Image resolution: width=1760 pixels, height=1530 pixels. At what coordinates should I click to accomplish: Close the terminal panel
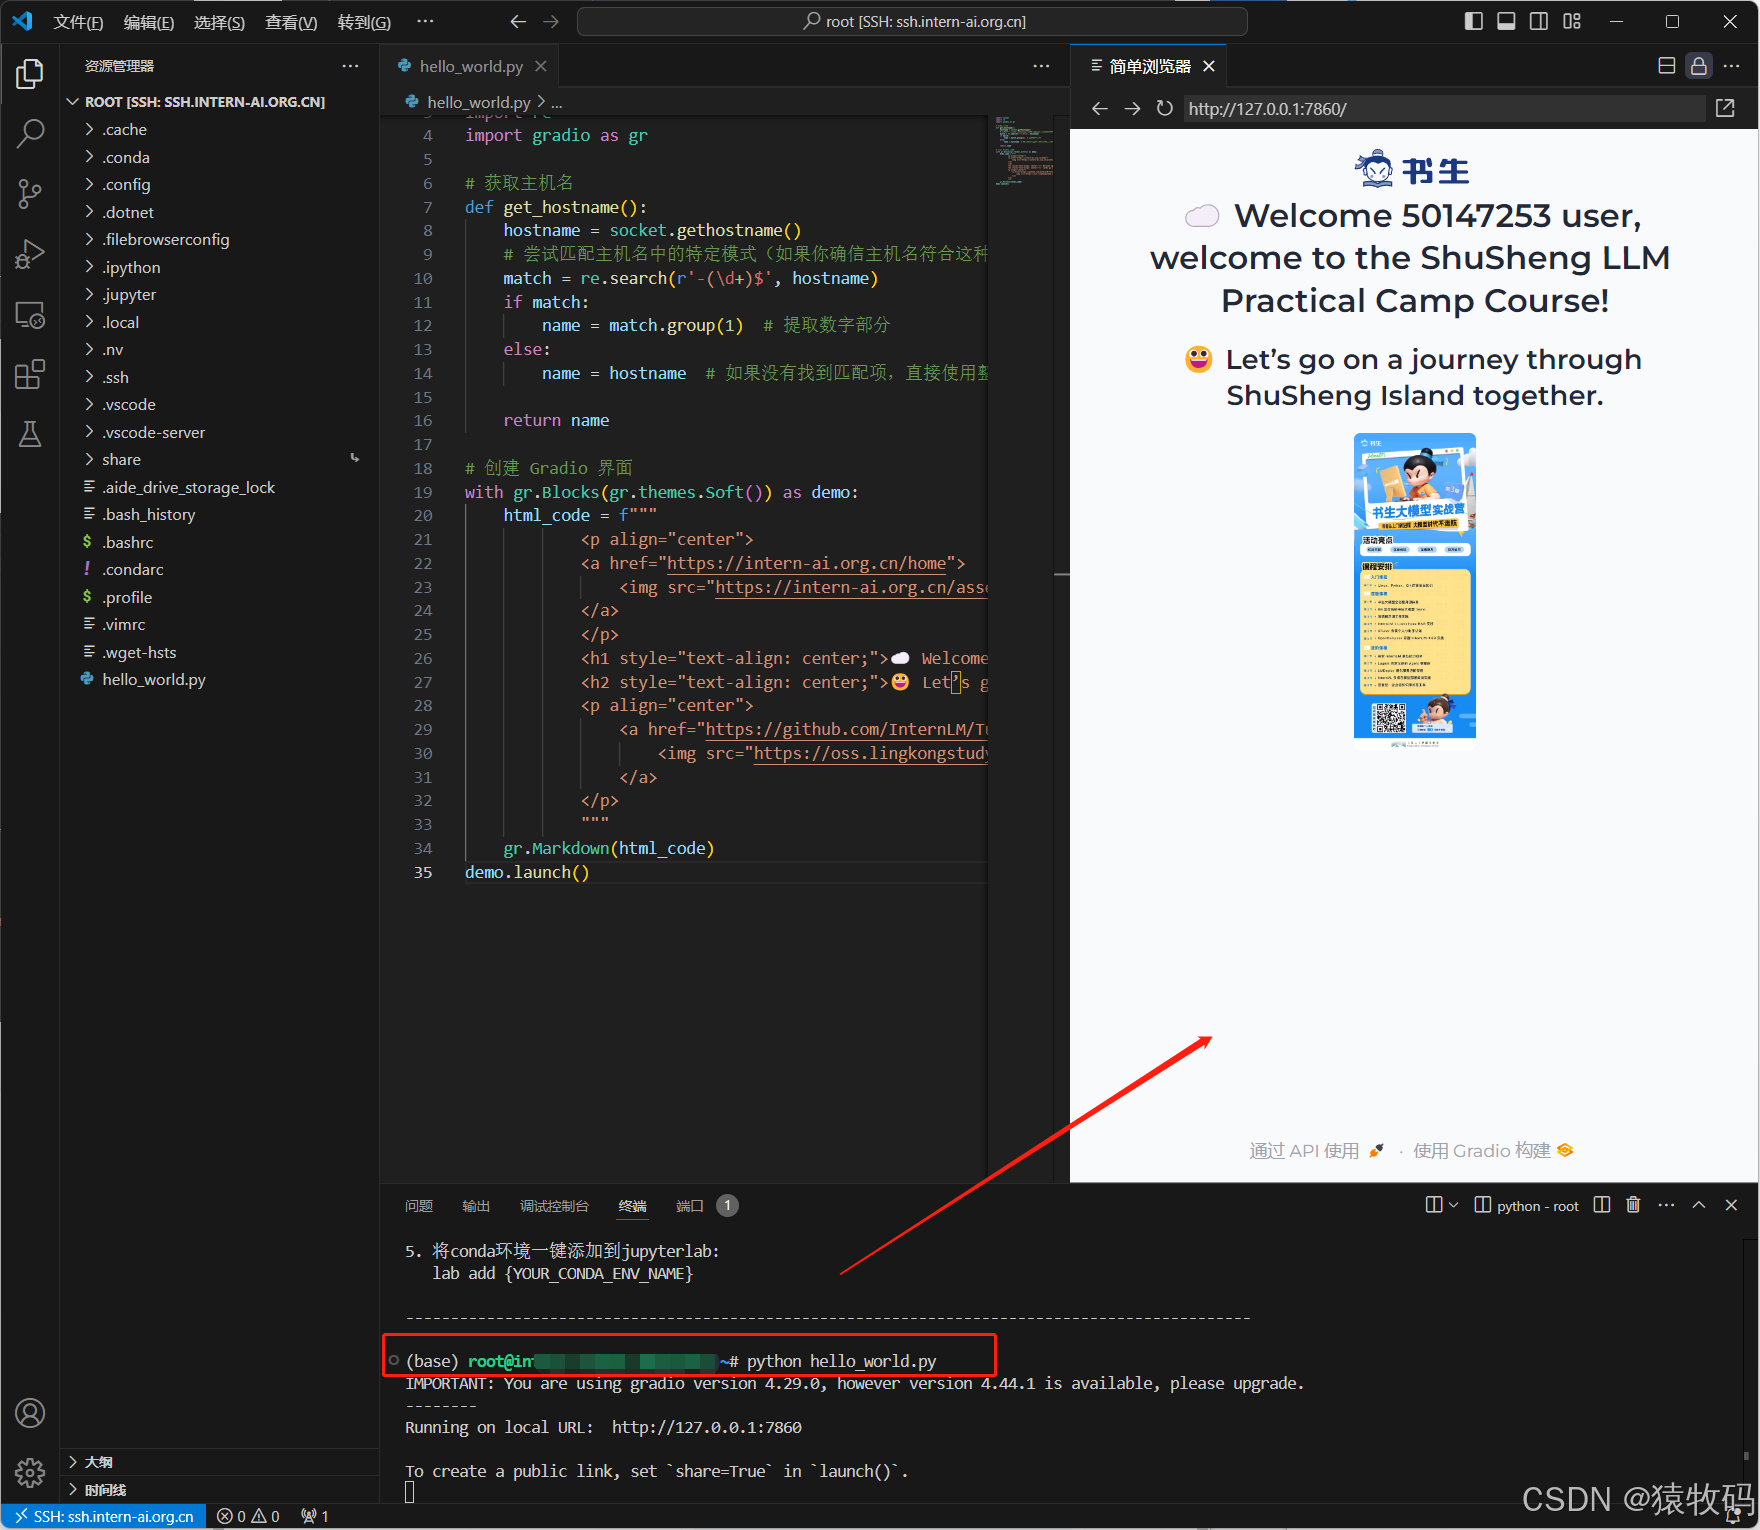tap(1731, 1205)
